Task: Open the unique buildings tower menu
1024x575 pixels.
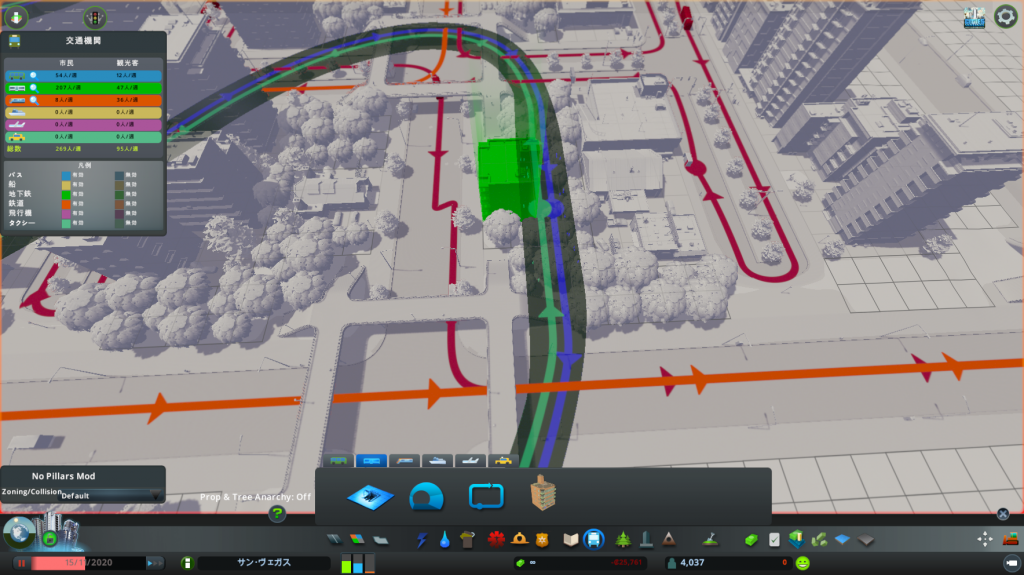Action: pos(646,540)
